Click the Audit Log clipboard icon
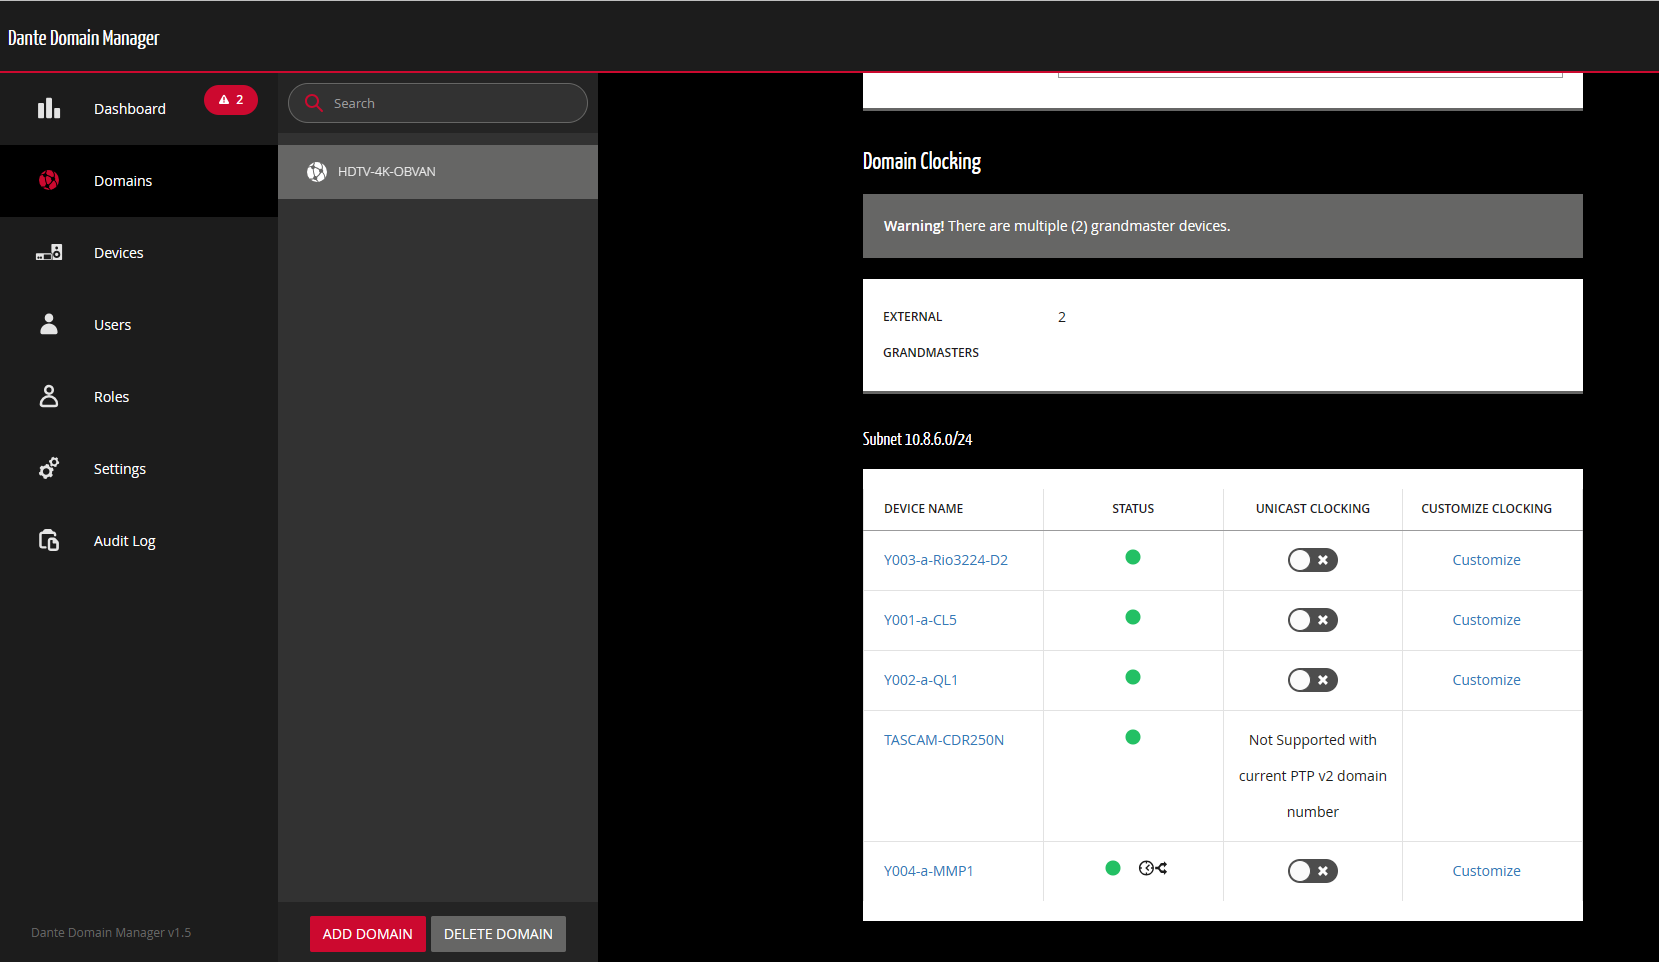This screenshot has height=962, width=1659. point(49,540)
